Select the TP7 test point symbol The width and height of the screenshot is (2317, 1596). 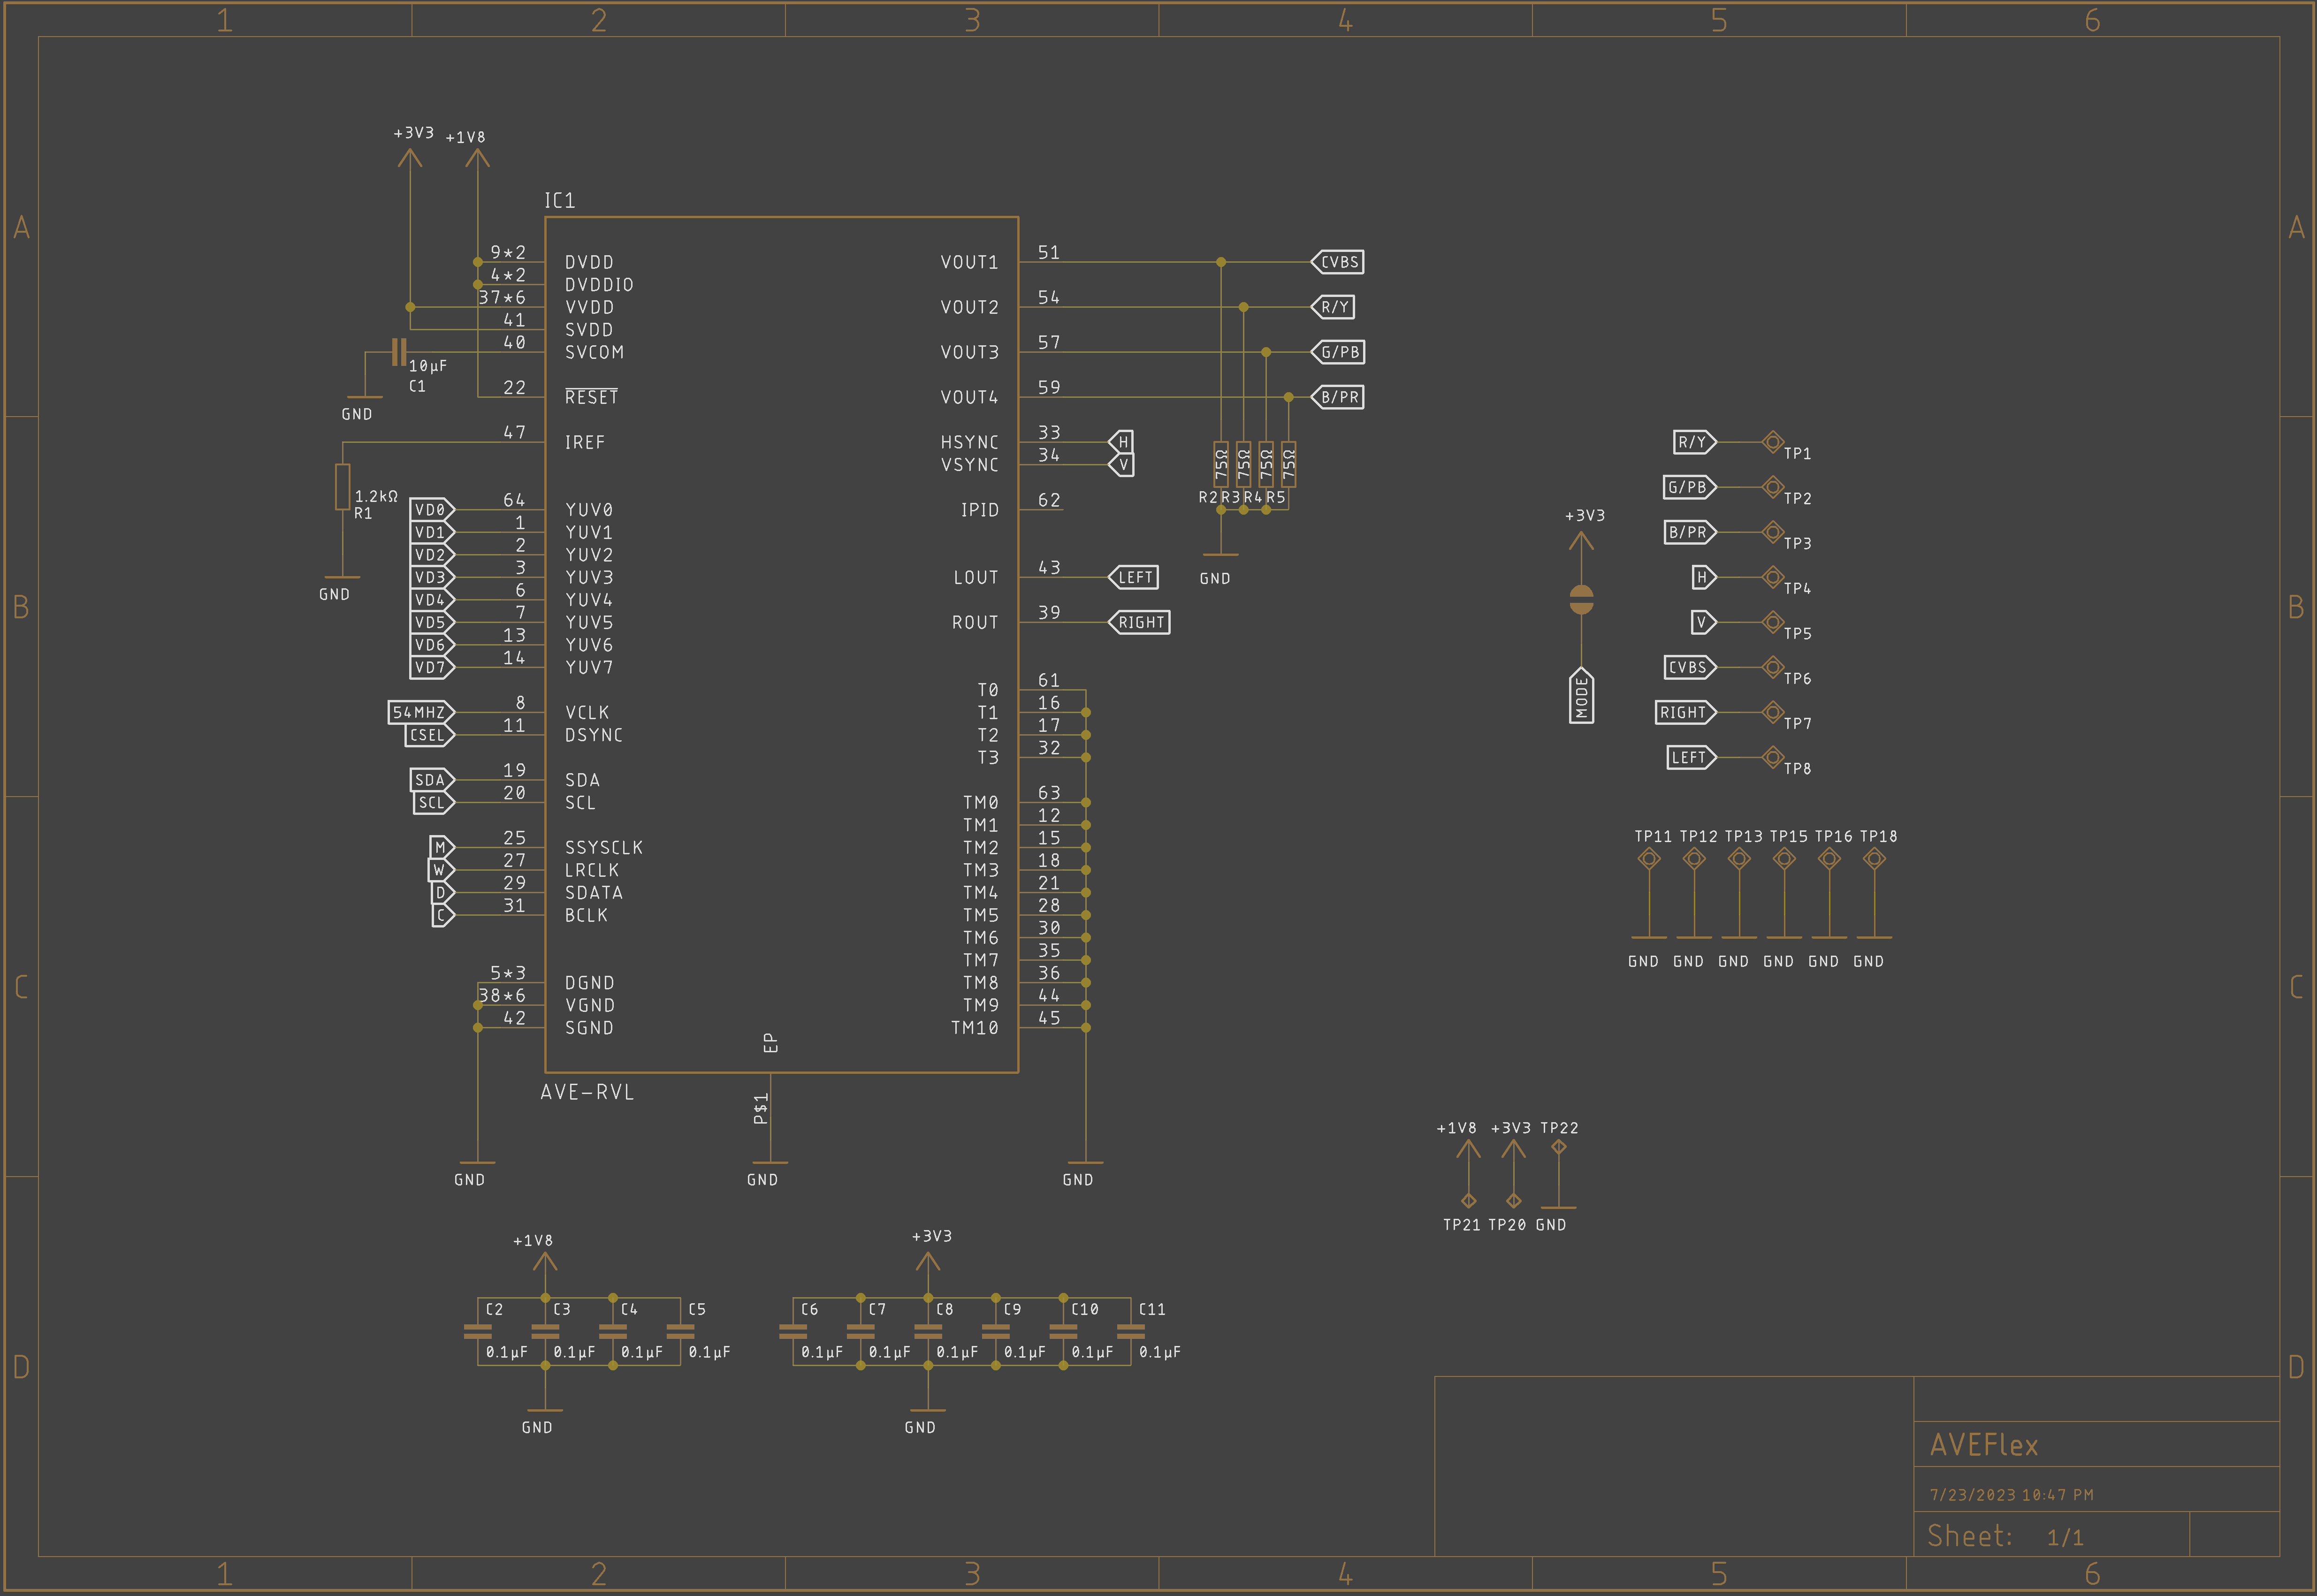click(1773, 712)
